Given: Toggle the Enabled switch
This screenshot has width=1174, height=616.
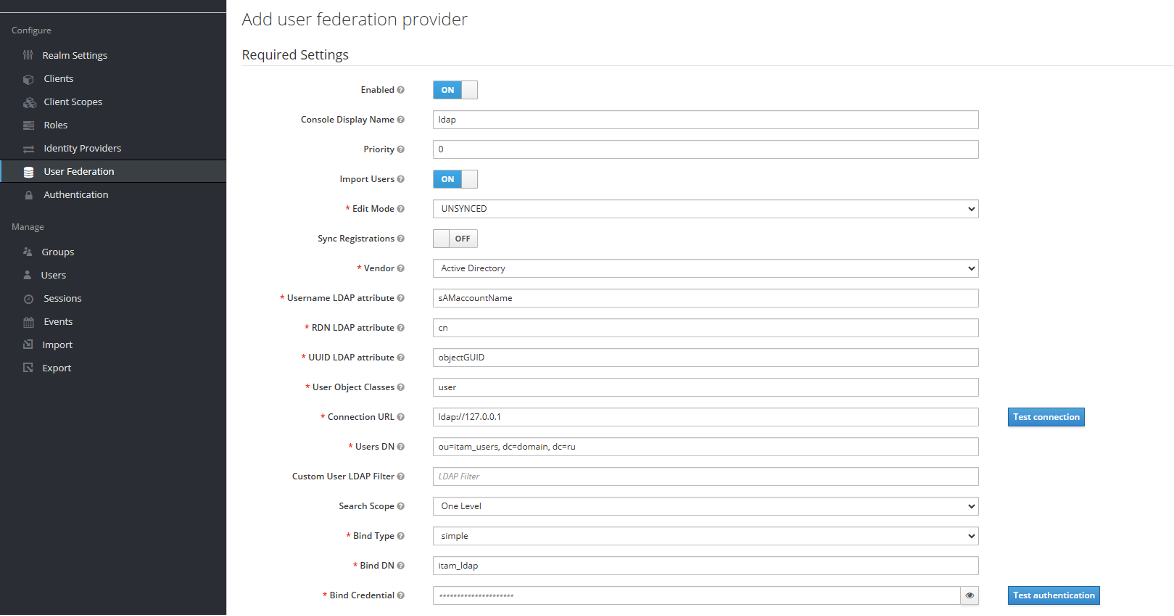Looking at the screenshot, I should (x=455, y=90).
